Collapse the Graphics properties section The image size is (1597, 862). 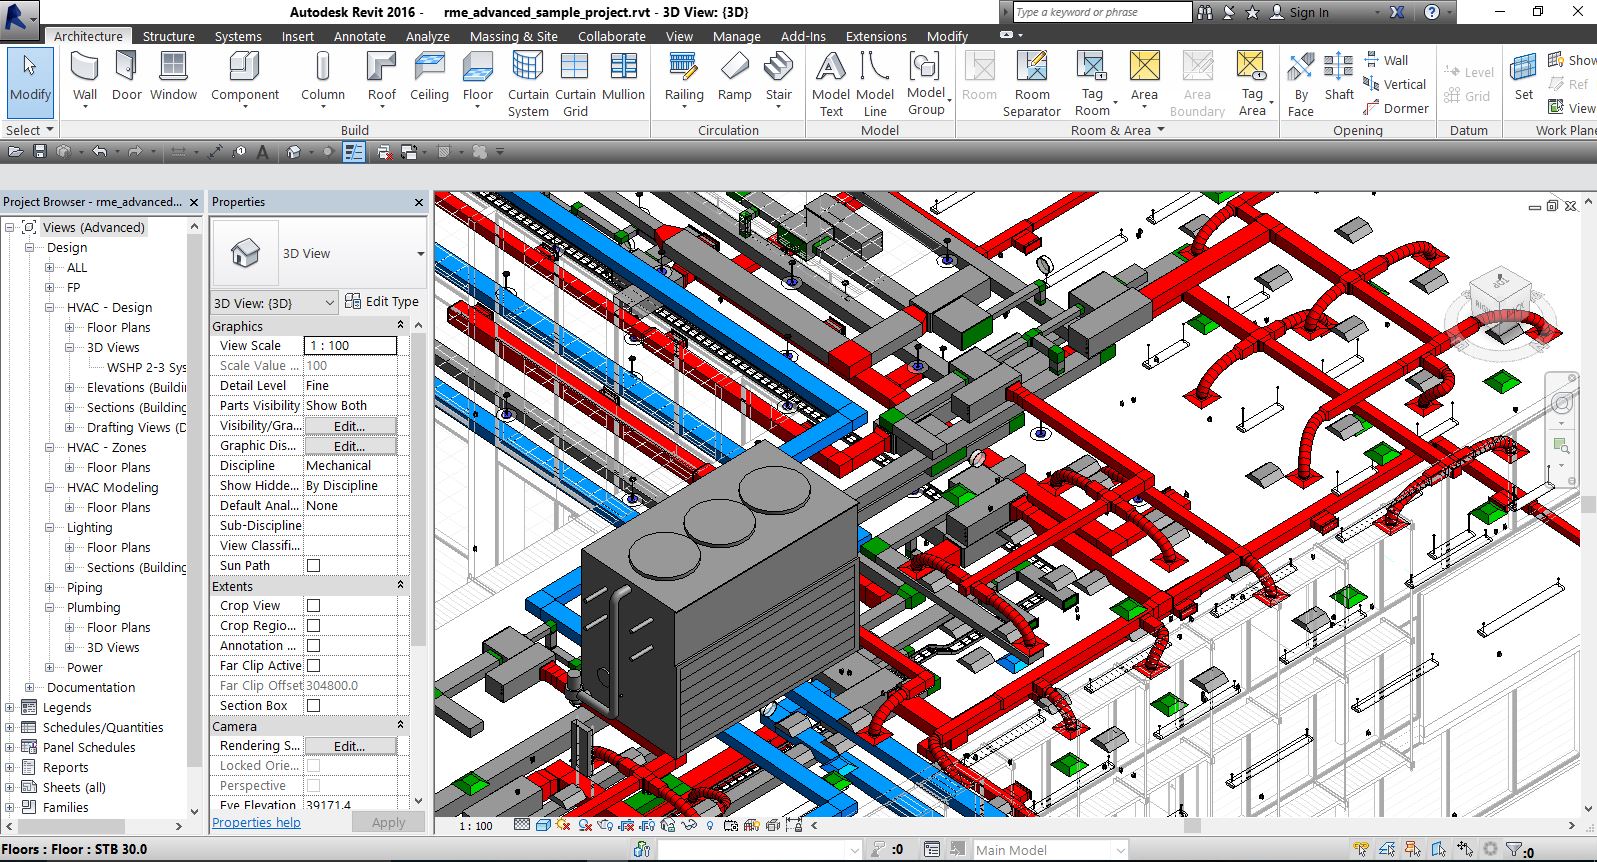[400, 326]
